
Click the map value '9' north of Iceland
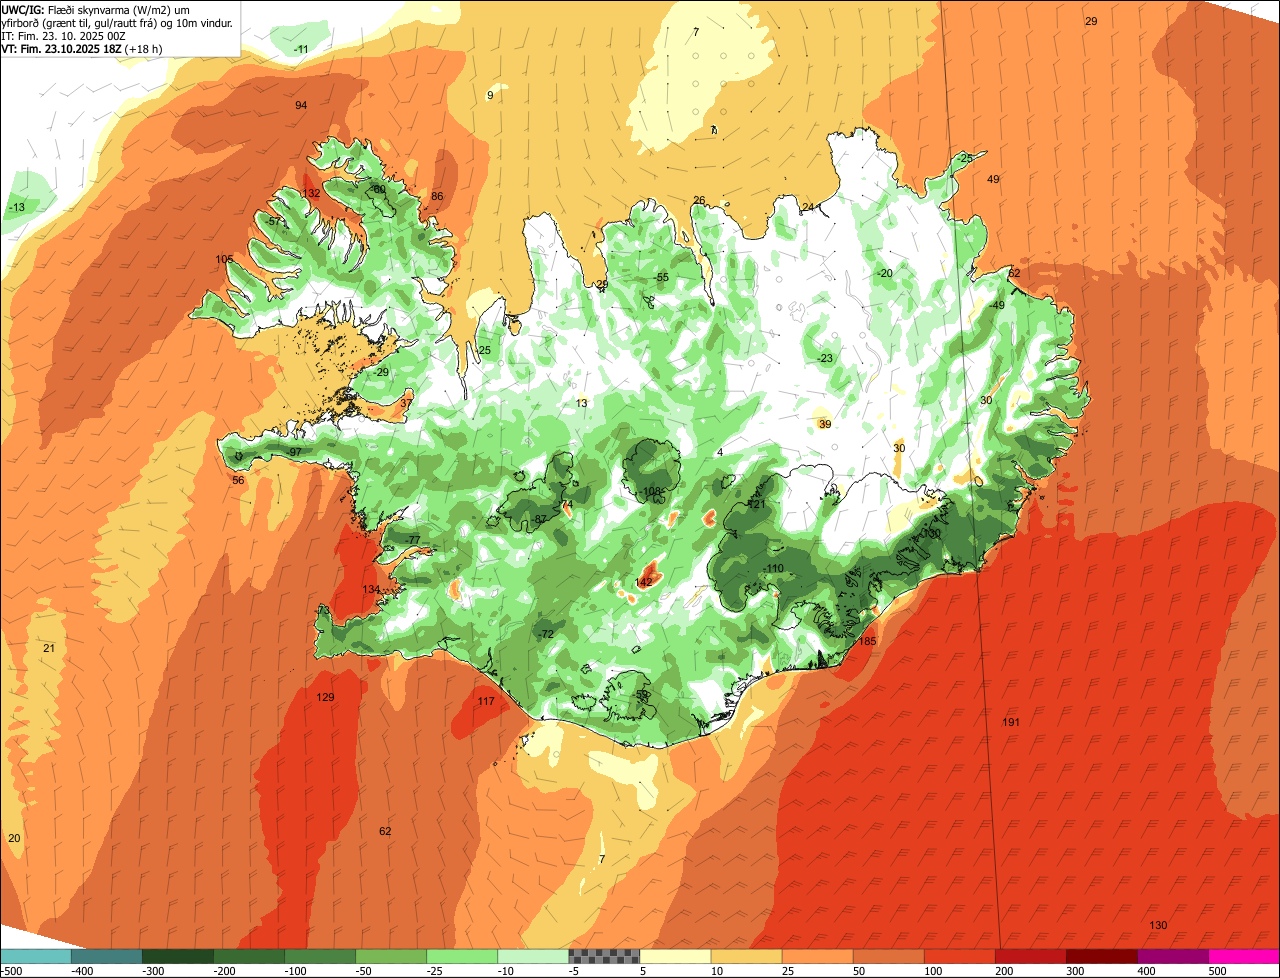pos(490,95)
